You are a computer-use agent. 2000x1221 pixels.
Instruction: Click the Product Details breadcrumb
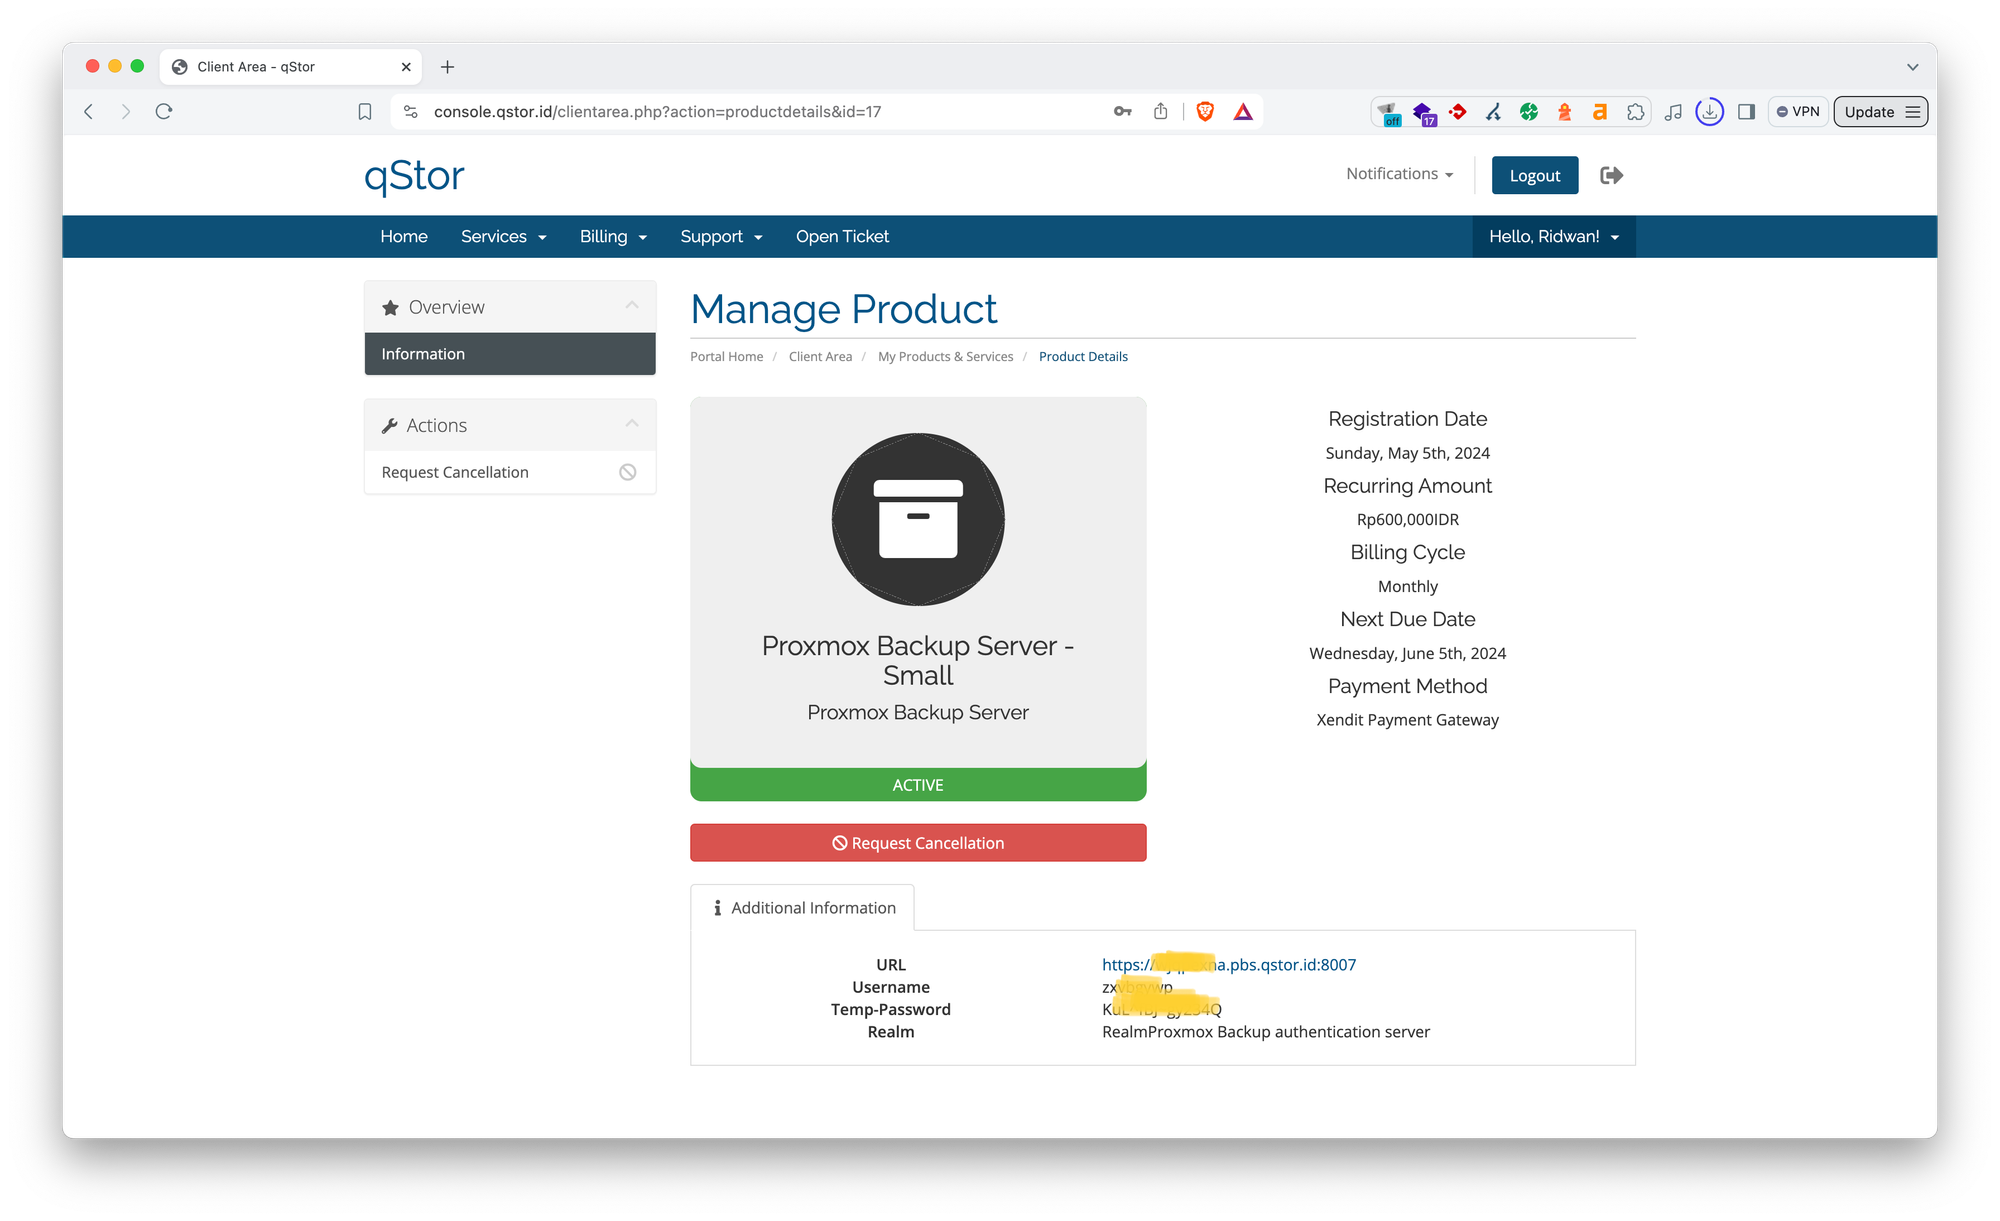point(1083,357)
